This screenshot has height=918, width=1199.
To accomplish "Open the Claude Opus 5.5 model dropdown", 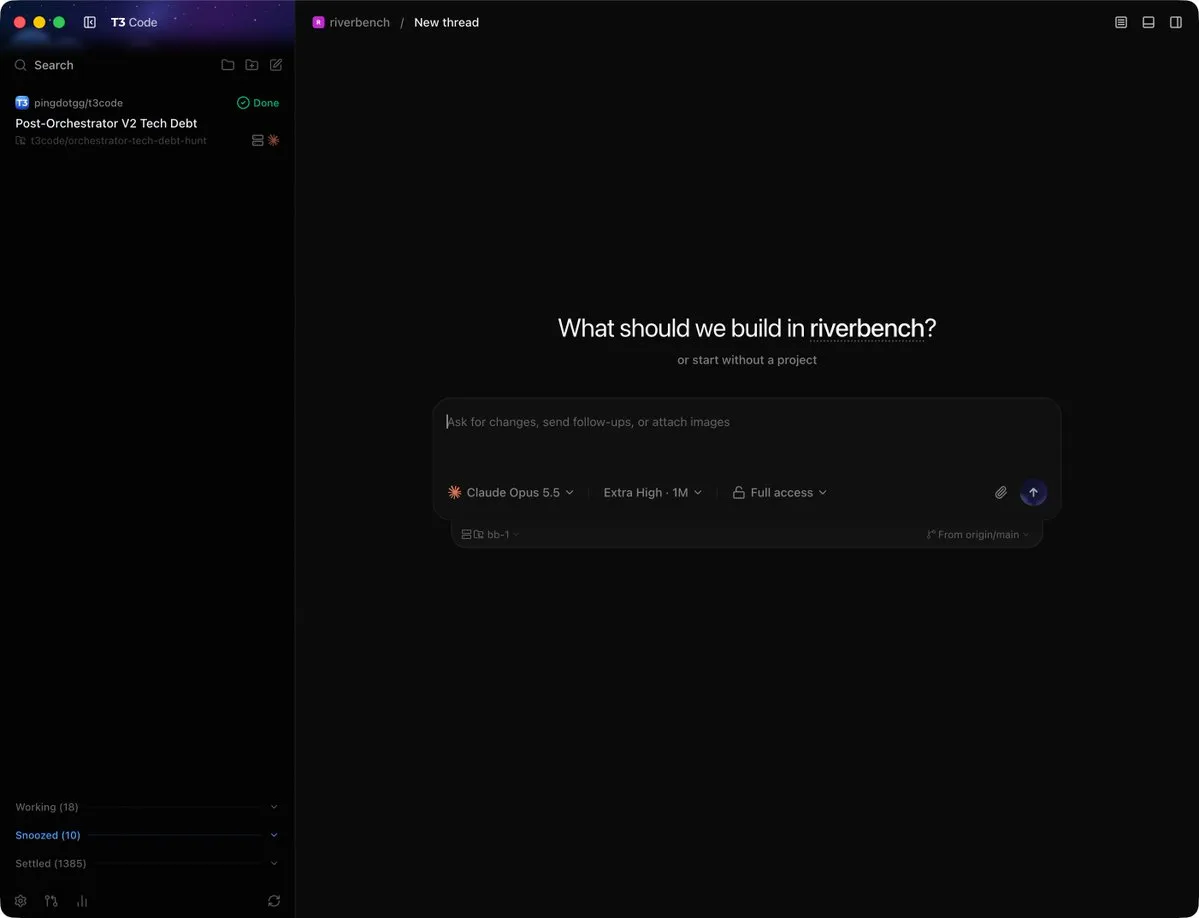I will coord(511,492).
